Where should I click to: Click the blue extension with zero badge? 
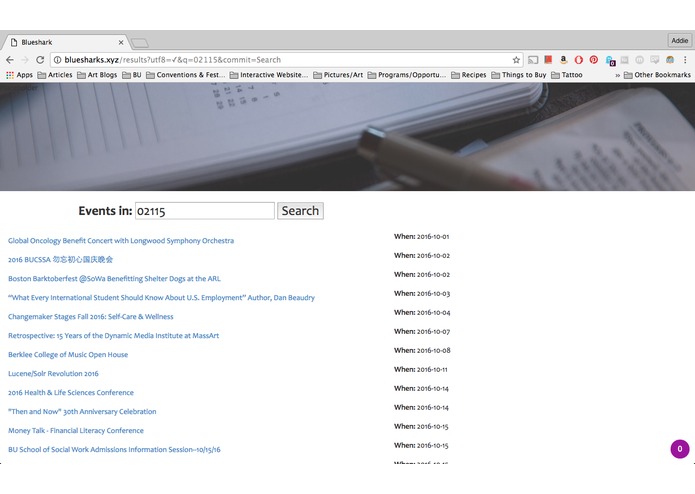[610, 60]
